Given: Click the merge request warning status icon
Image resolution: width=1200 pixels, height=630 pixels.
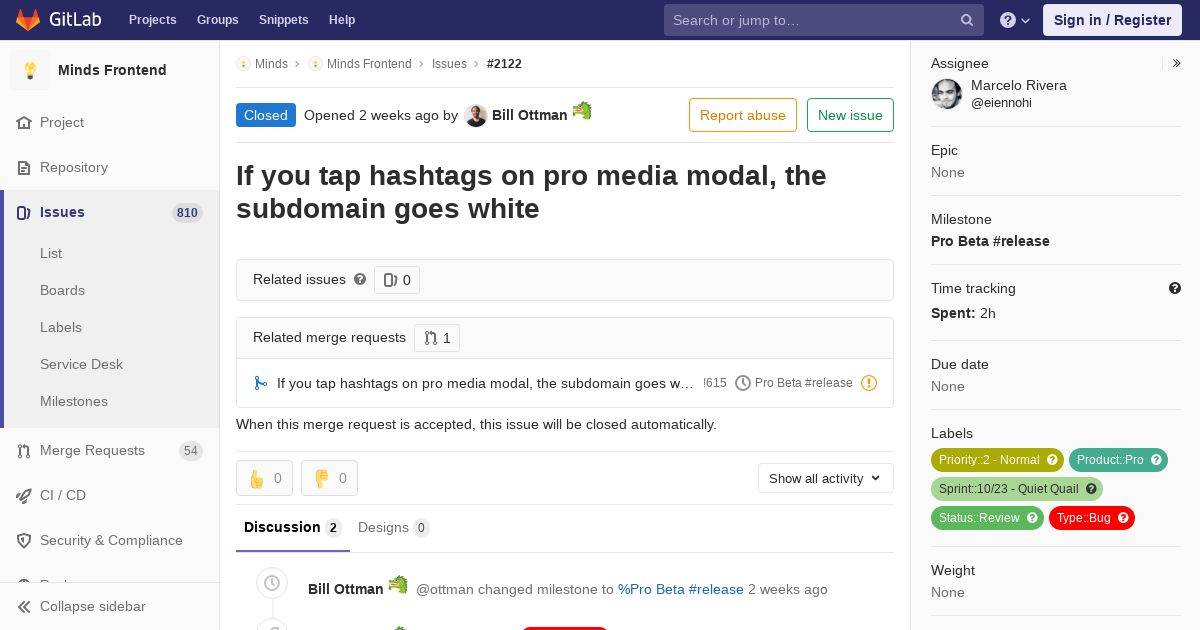Looking at the screenshot, I should 869,383.
